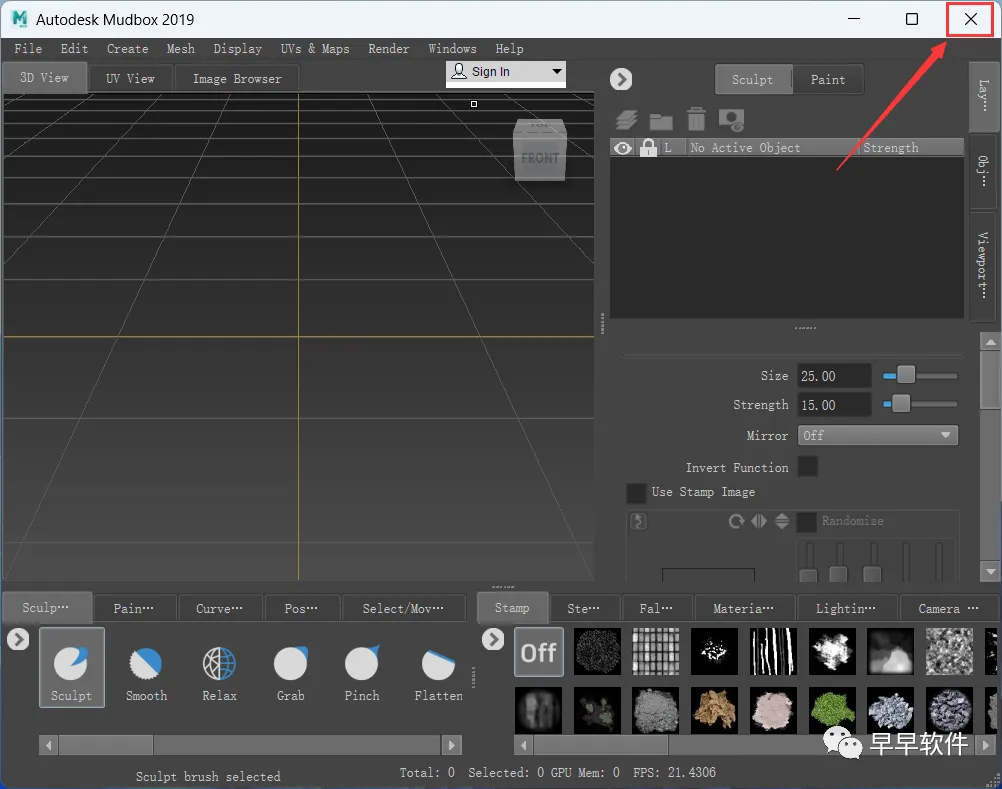Open the UVs & Maps menu
This screenshot has height=789, width=1002.
(x=315, y=49)
